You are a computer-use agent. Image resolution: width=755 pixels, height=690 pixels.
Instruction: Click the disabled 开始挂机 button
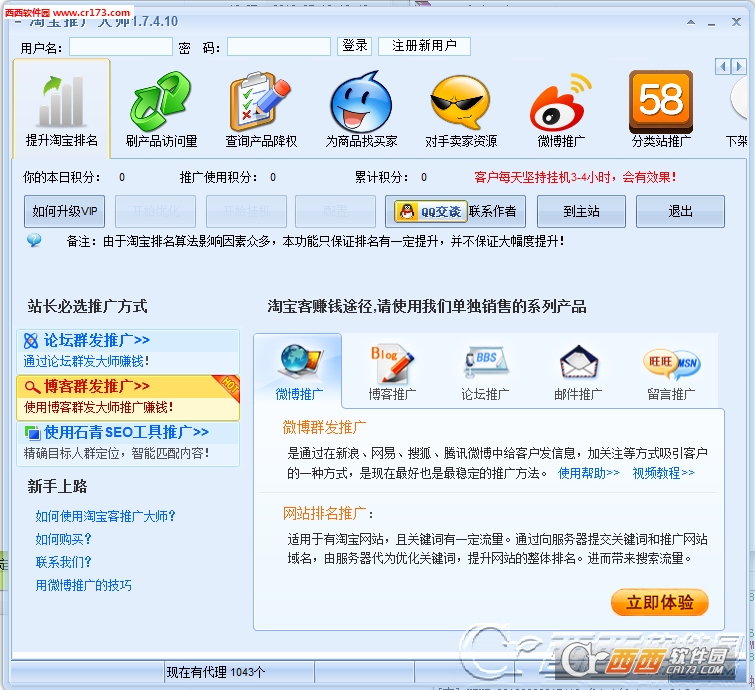[x=247, y=211]
